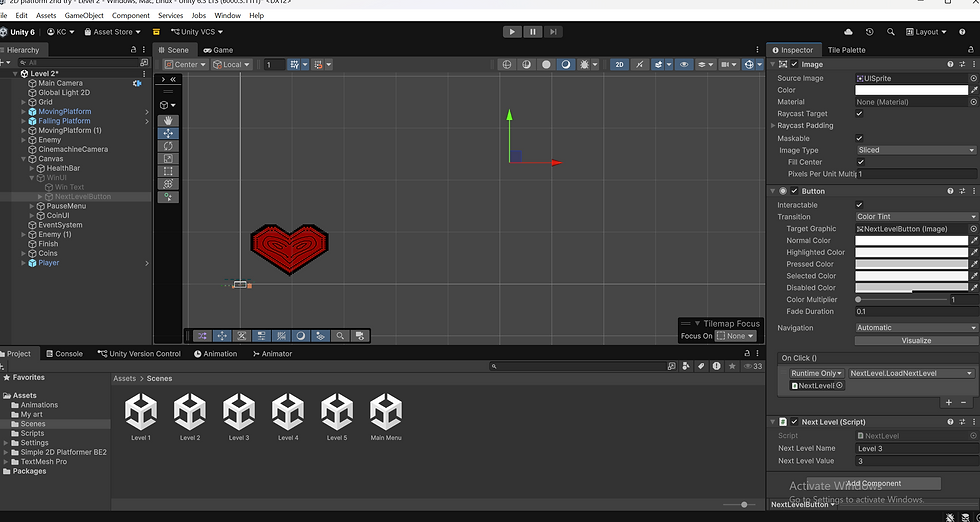Click Source Image object picker circle
Image resolution: width=980 pixels, height=522 pixels.
pos(973,78)
